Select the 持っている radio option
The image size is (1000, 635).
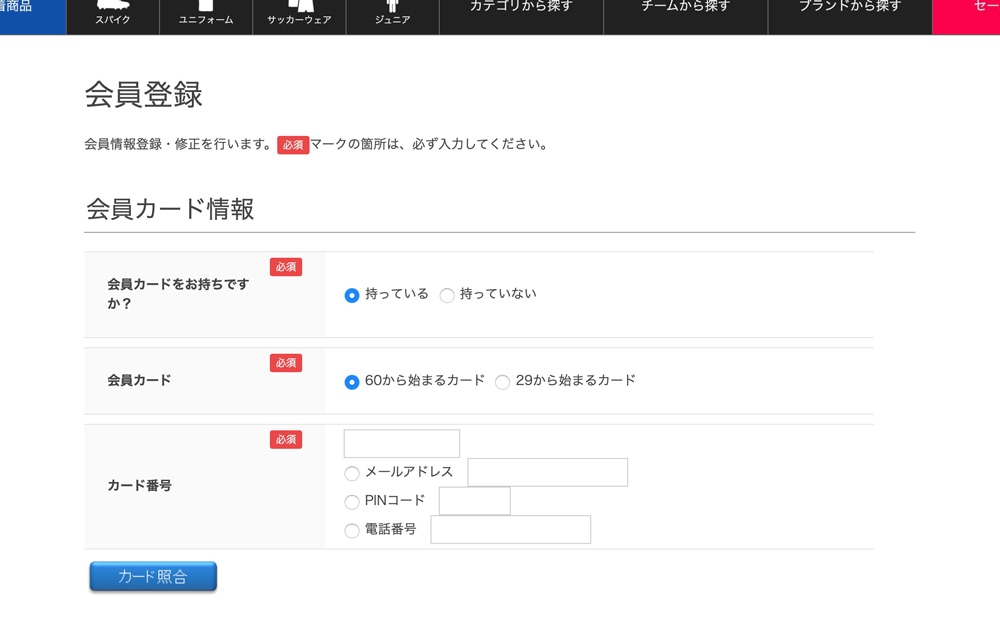click(x=352, y=295)
